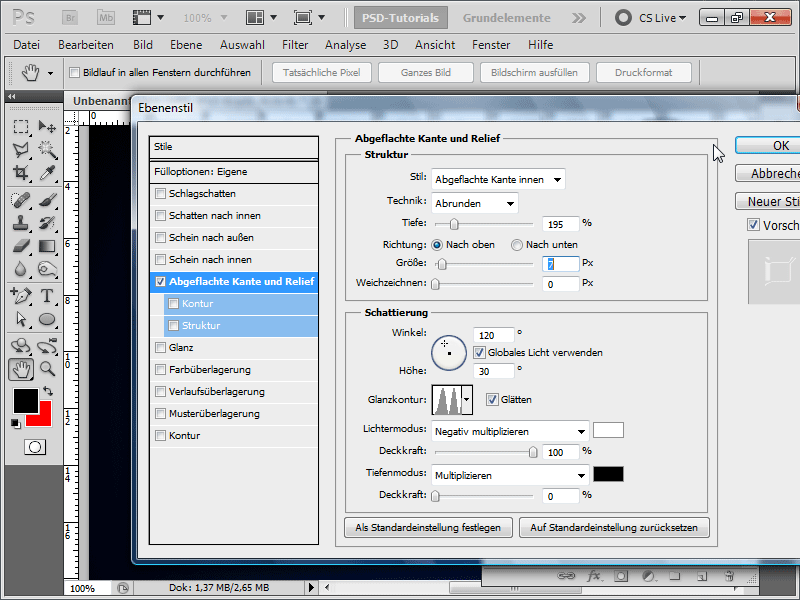Click Als Standardeinstellung festlegen
The image size is (800, 600).
(x=428, y=527)
